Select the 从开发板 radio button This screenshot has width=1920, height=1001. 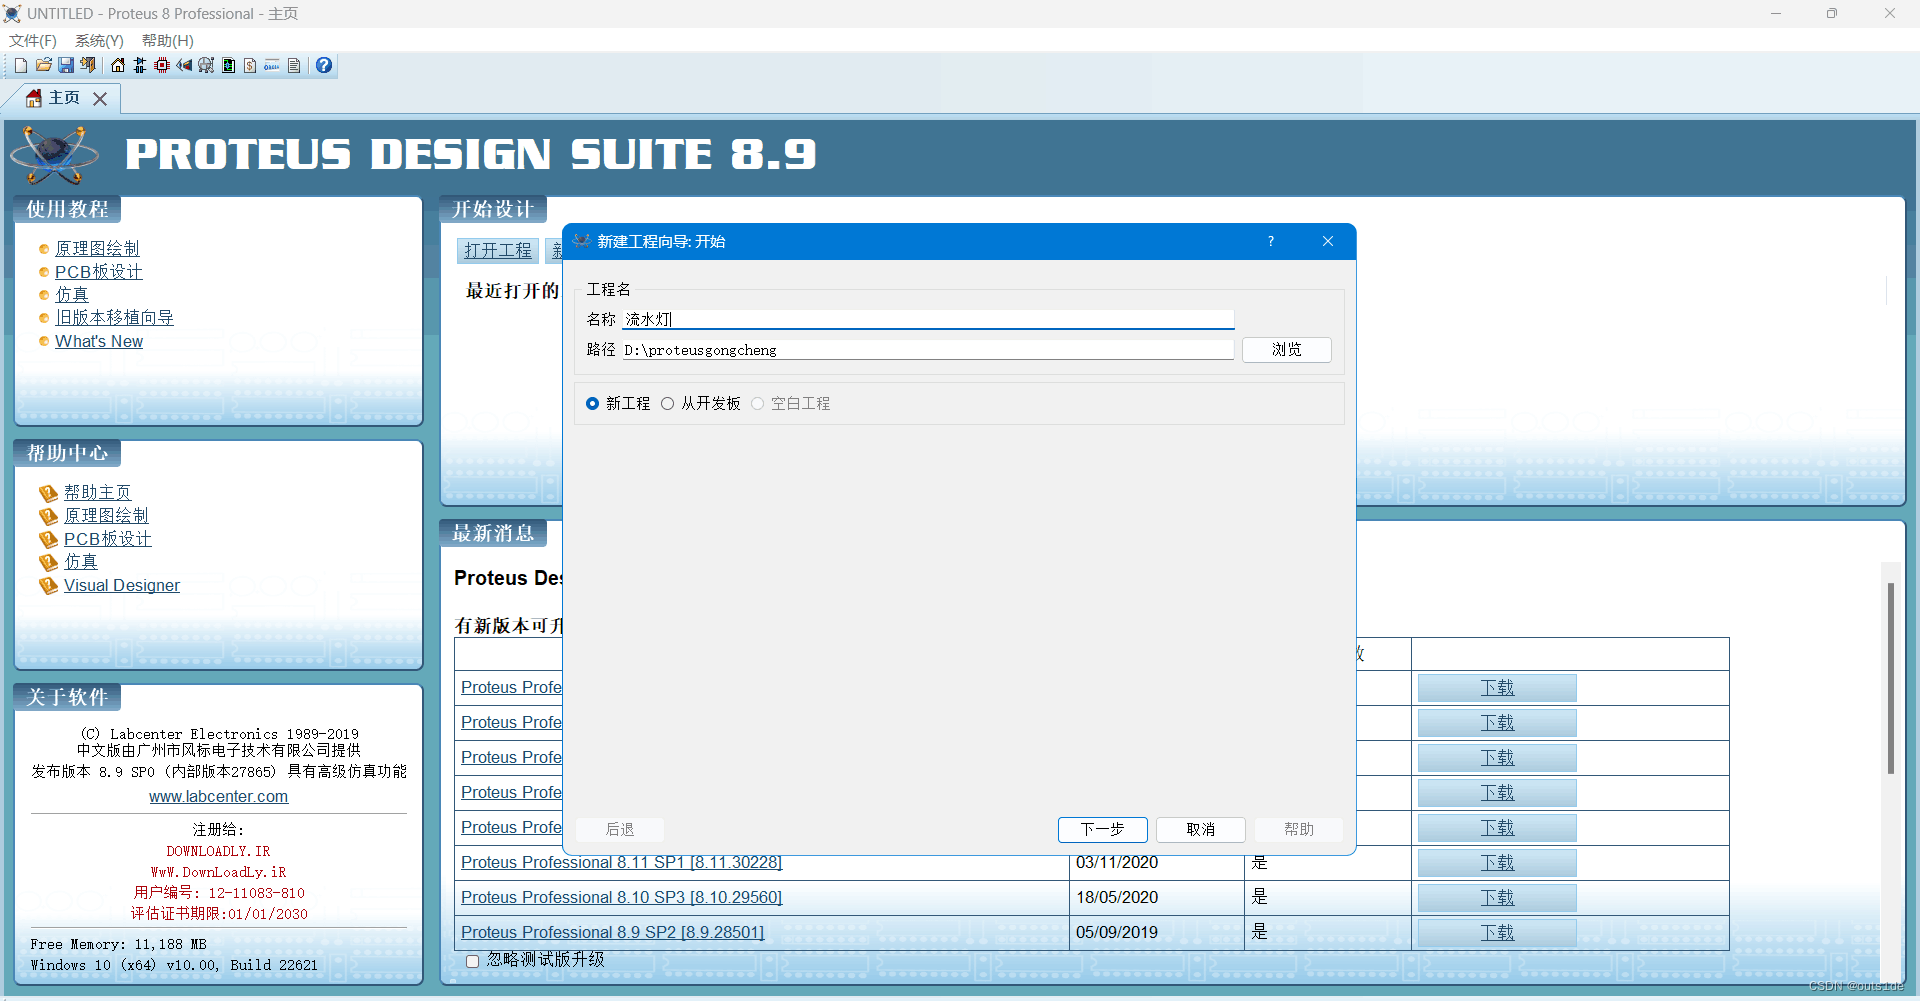coord(668,403)
